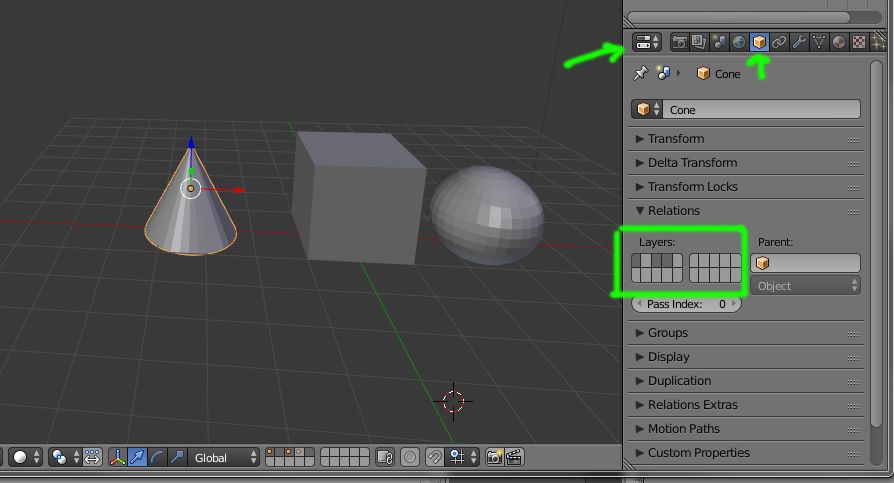894x483 pixels.
Task: Open the Particles tab (sparkles icon)
Action: tap(879, 42)
